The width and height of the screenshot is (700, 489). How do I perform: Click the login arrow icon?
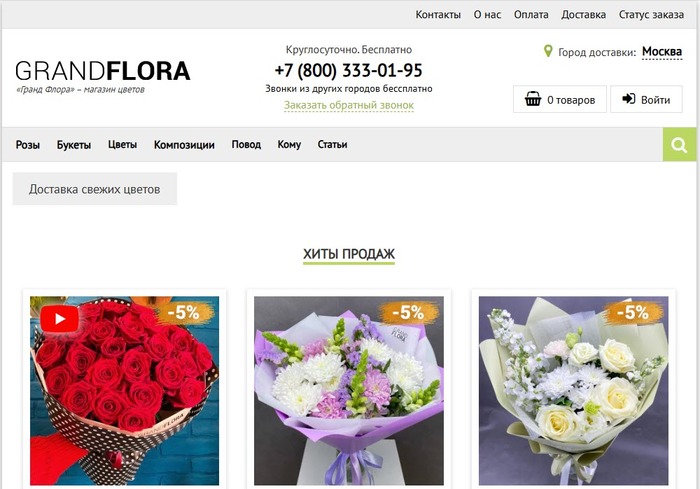(x=629, y=99)
